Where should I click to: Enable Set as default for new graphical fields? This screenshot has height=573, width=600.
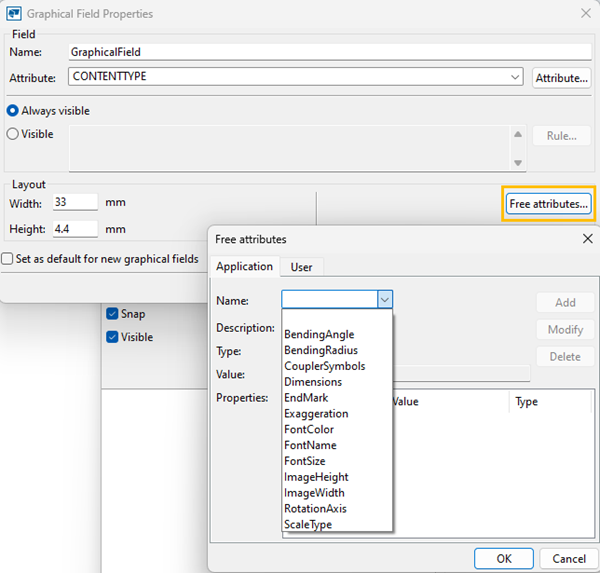tap(8, 259)
